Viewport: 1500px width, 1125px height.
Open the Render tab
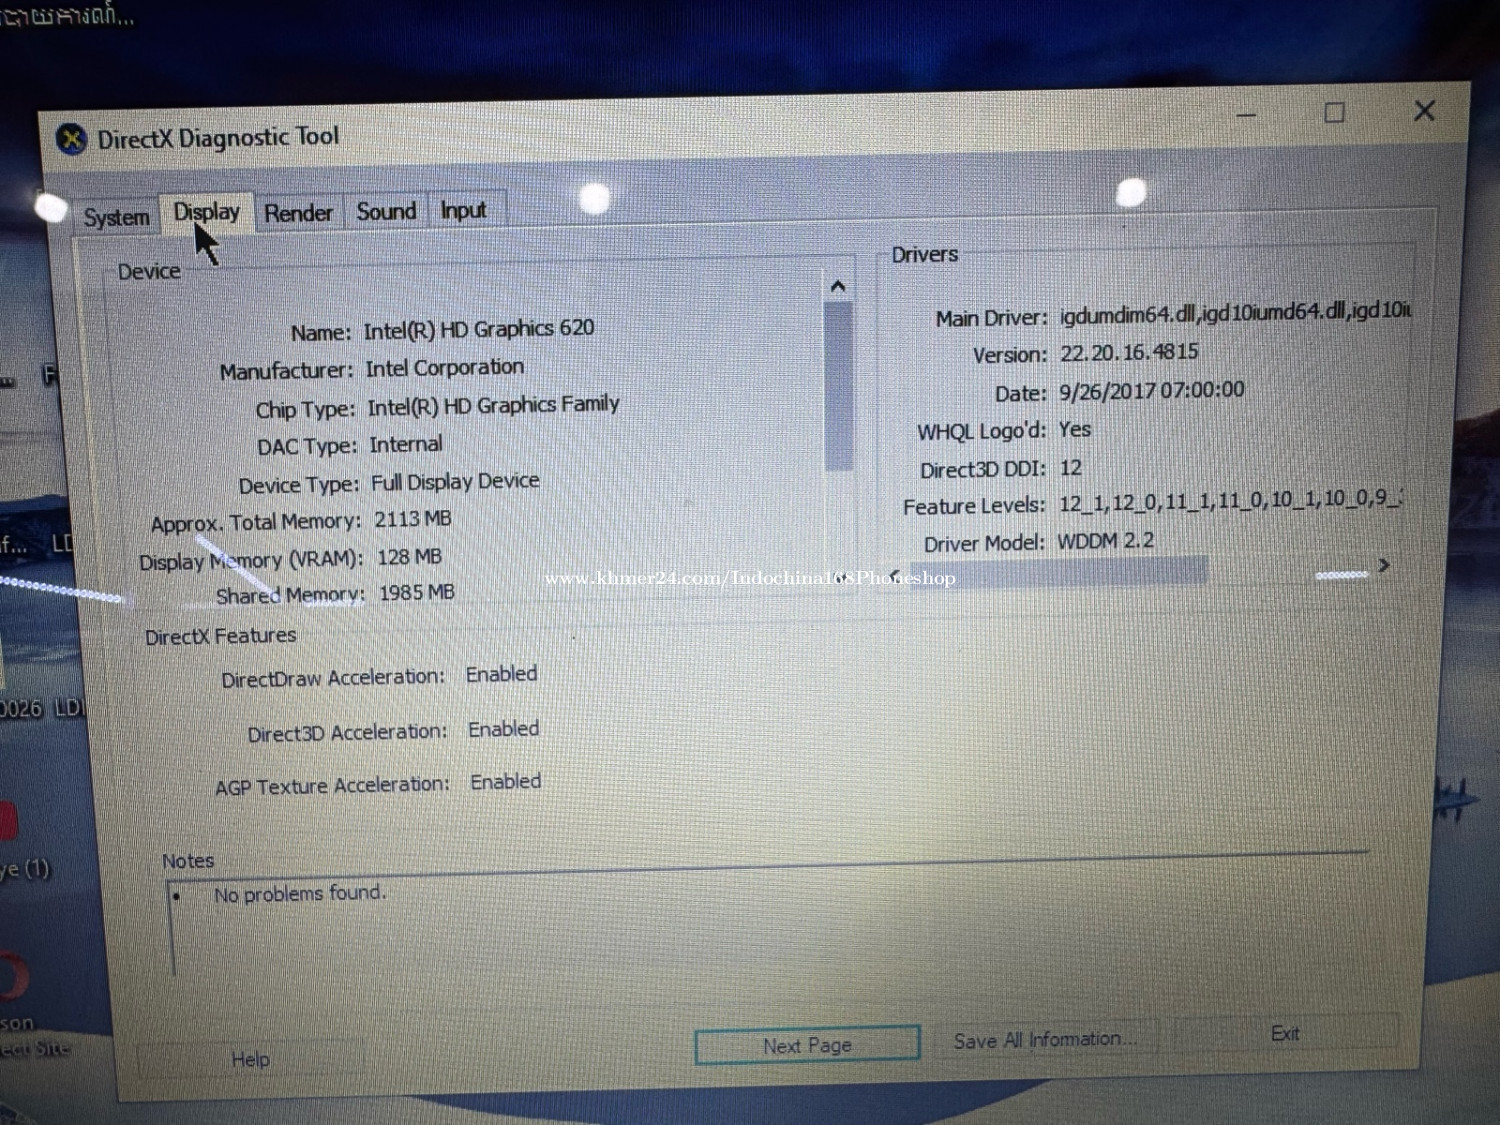click(x=298, y=213)
